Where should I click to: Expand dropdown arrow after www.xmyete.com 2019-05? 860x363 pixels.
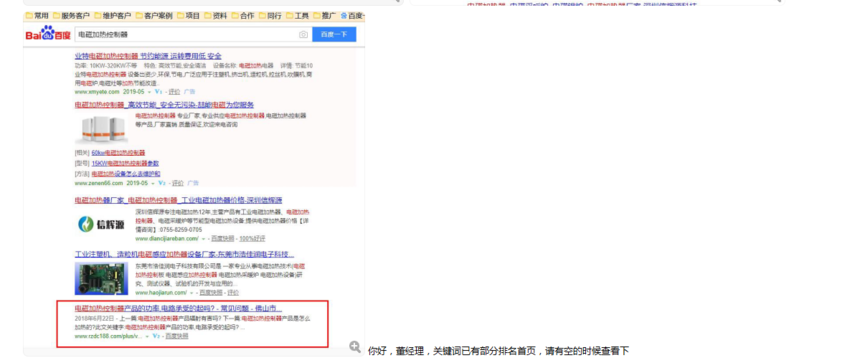tap(150, 92)
